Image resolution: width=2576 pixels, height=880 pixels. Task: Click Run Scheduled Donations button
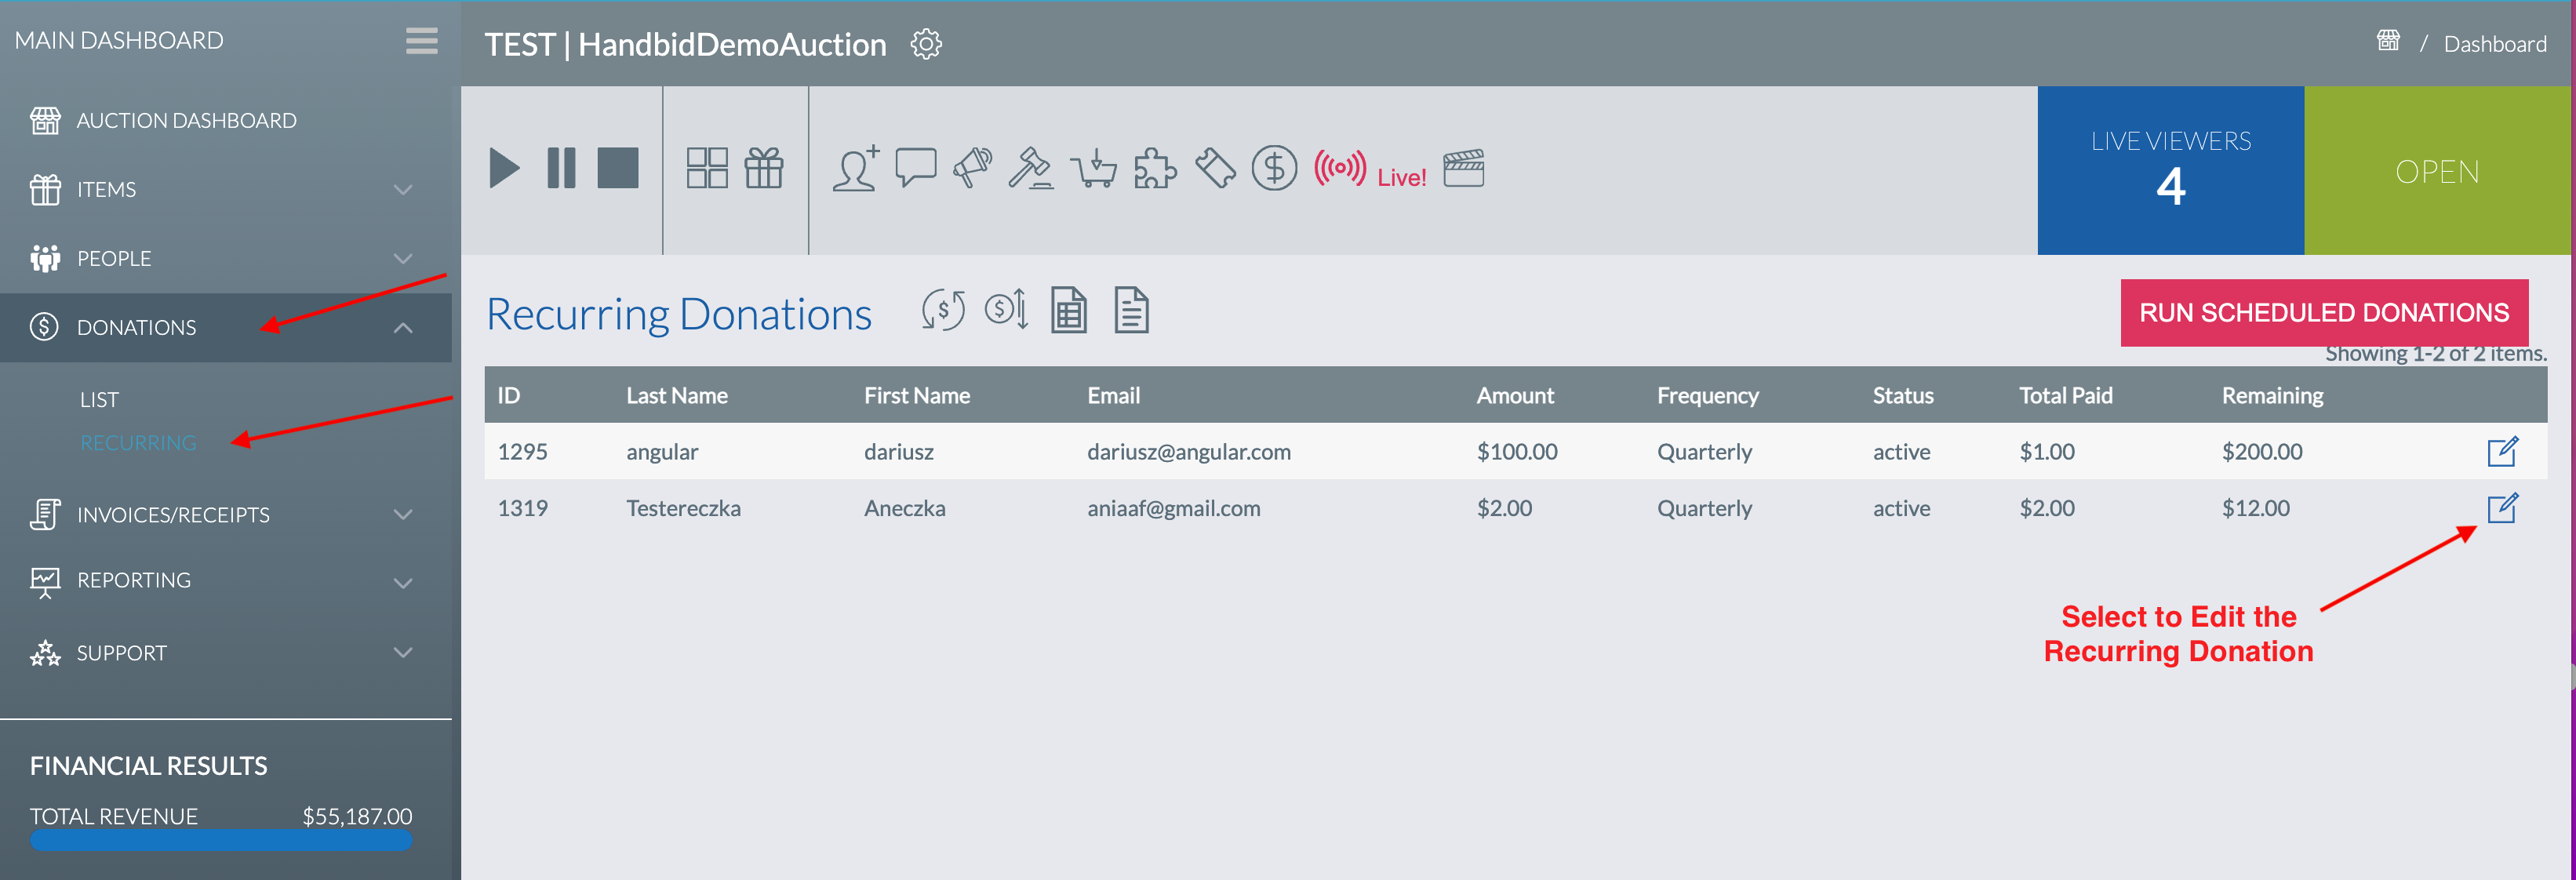tap(2324, 312)
